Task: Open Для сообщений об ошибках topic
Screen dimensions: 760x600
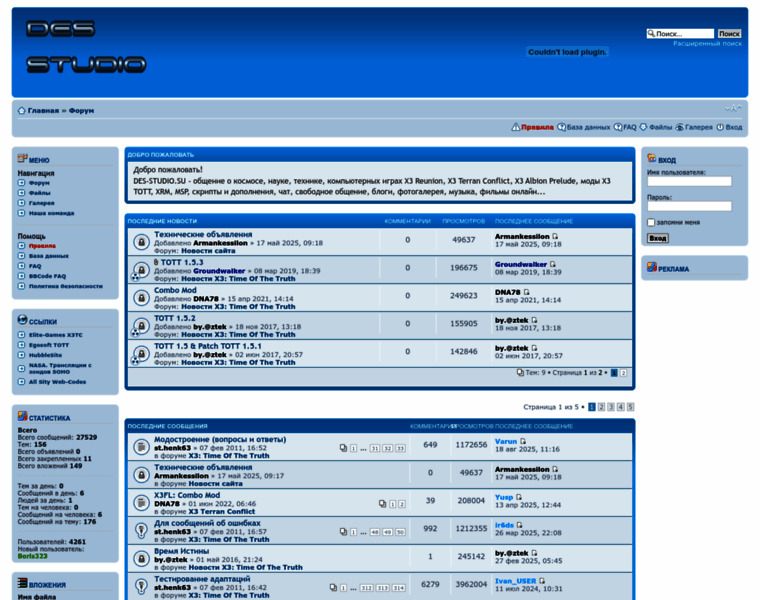Action: pyautogui.click(x=207, y=523)
